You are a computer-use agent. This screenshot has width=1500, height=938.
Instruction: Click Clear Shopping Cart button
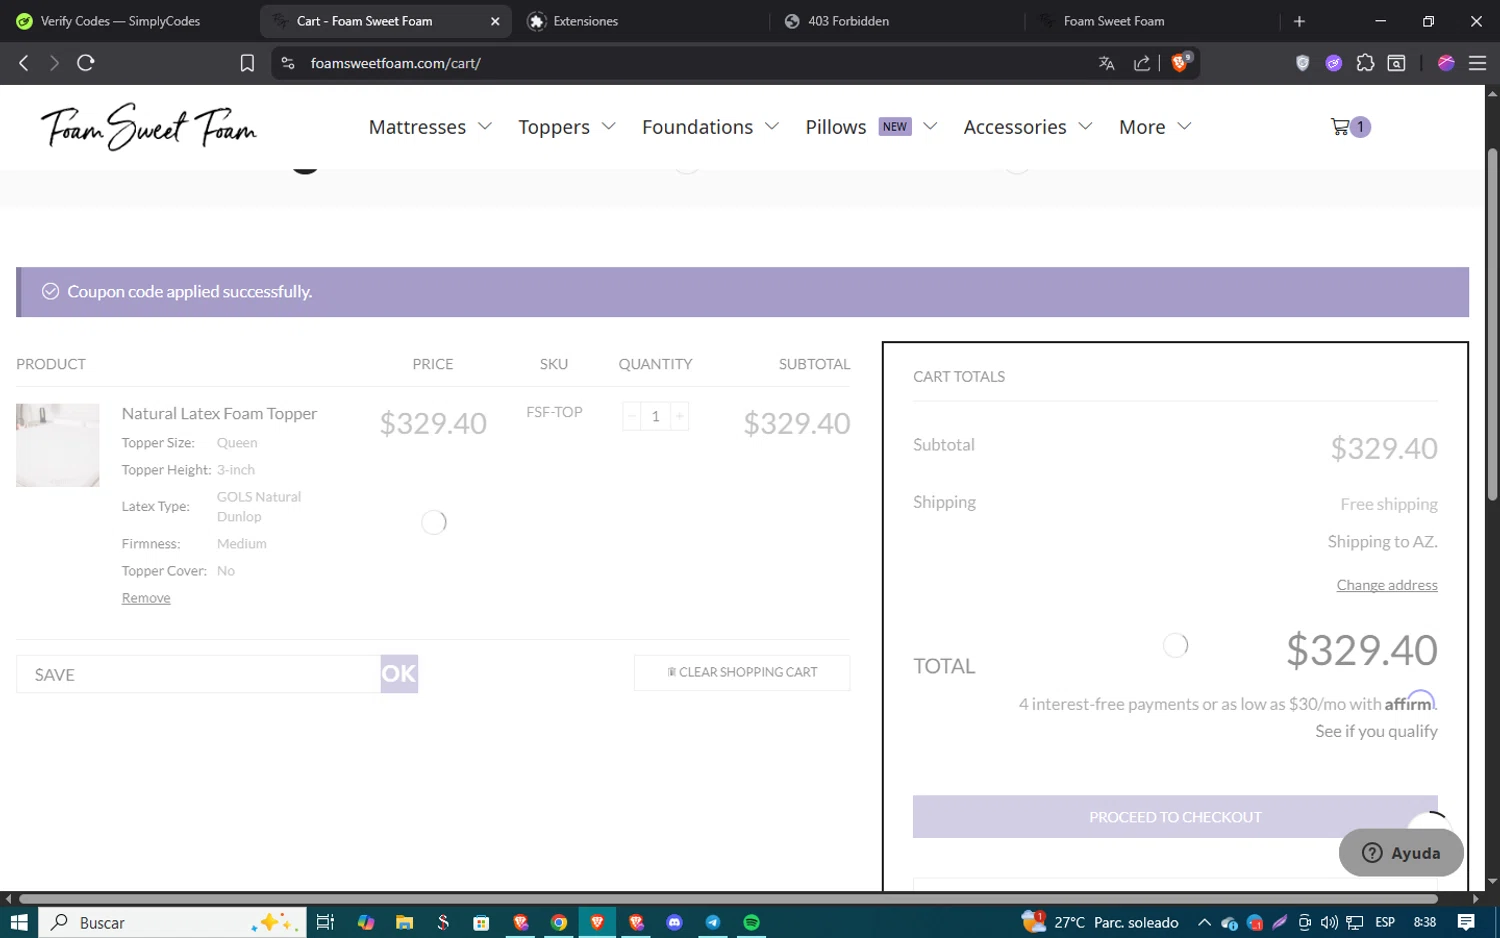(742, 672)
